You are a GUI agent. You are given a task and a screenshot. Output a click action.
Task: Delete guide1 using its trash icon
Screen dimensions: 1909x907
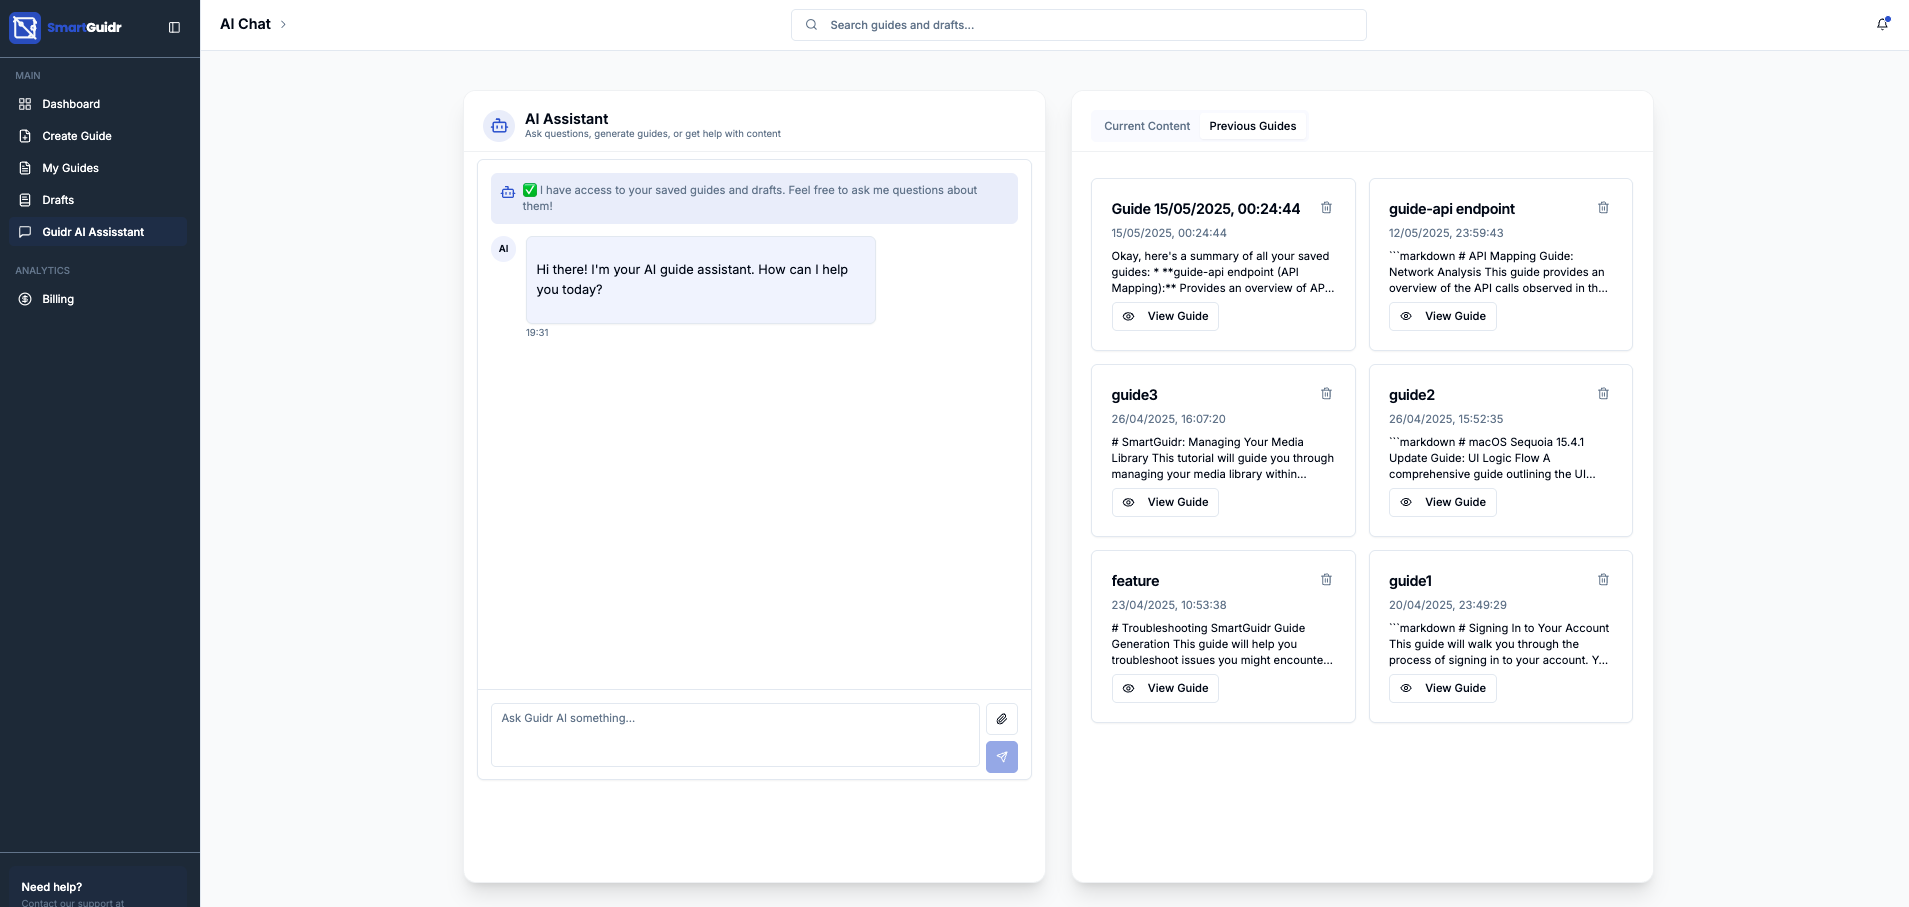tap(1603, 580)
